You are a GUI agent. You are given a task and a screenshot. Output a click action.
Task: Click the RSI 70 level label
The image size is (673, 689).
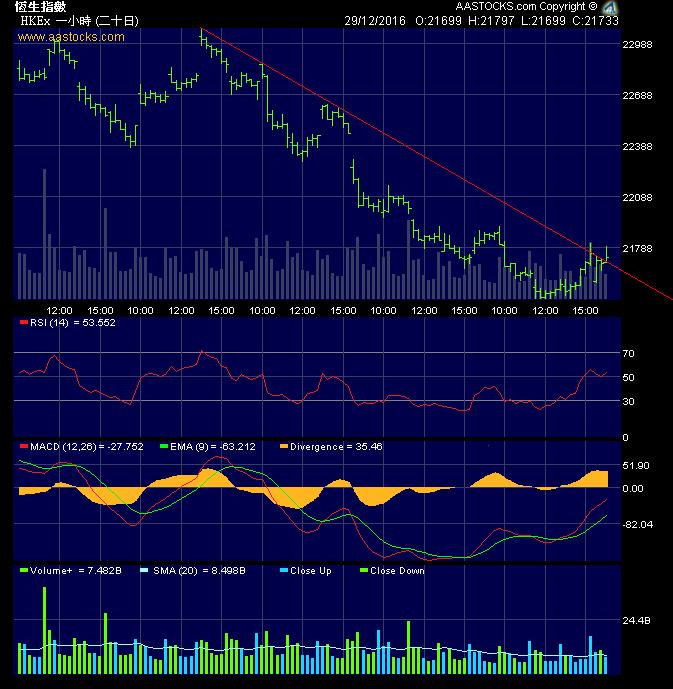(x=629, y=354)
